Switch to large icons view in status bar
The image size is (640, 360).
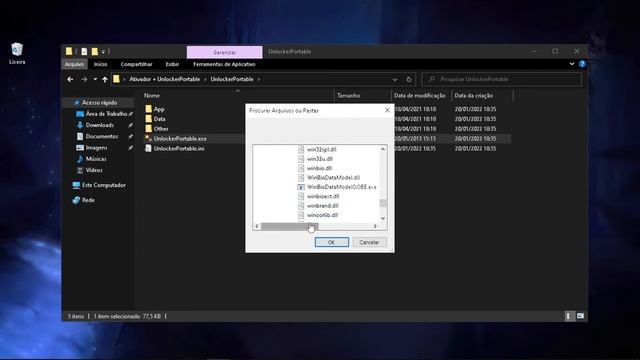580,316
